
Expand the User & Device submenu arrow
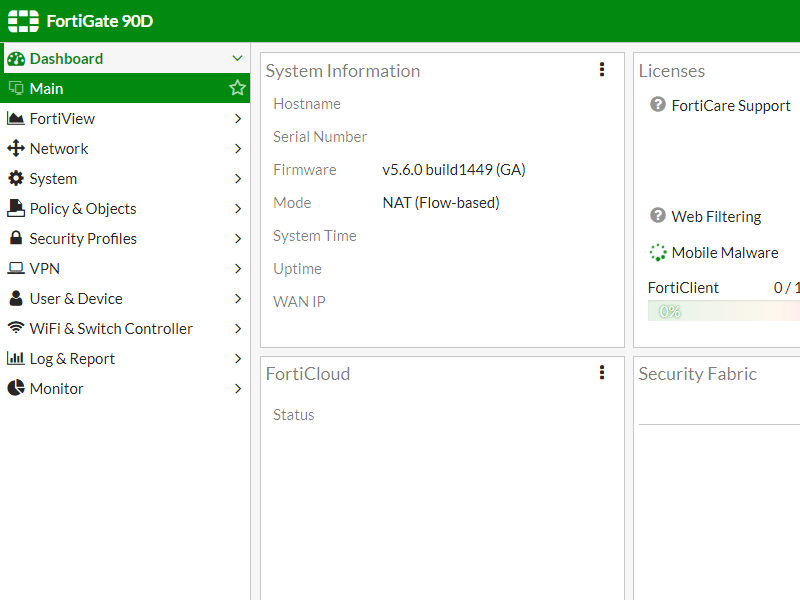click(238, 298)
